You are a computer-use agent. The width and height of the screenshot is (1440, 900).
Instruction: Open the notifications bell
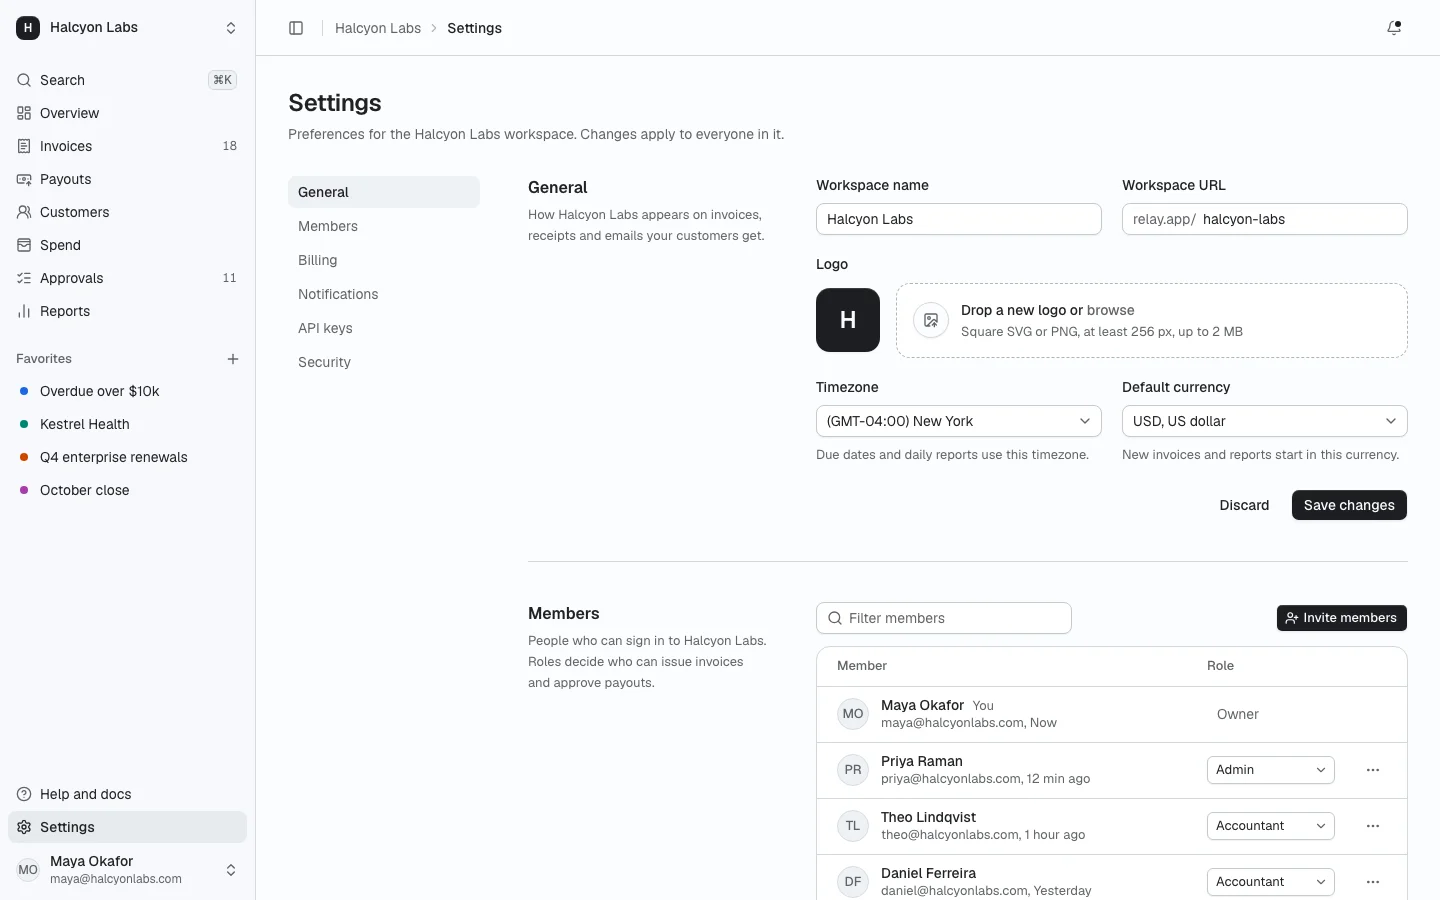1394,28
